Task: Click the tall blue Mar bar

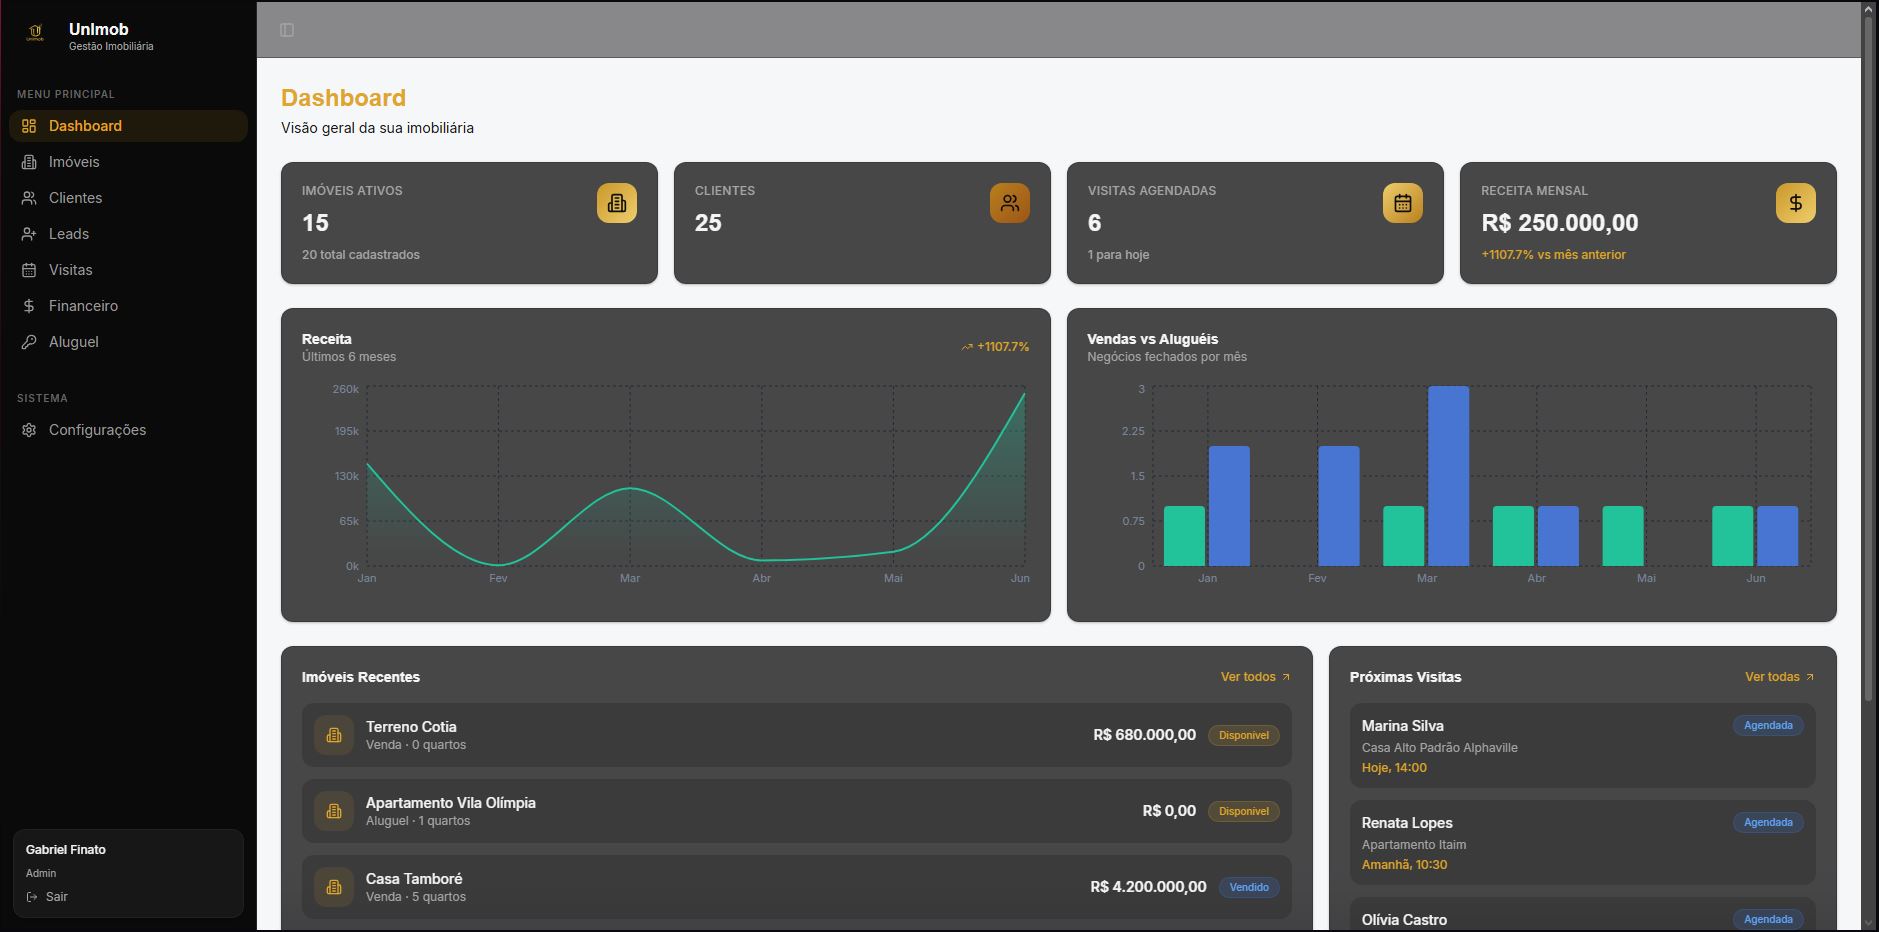Action: click(1449, 476)
